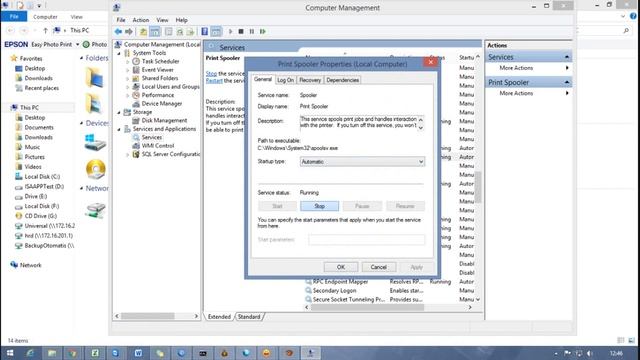This screenshot has width=640, height=360.
Task: Click the File tab in Explorer window
Action: pyautogui.click(x=14, y=17)
